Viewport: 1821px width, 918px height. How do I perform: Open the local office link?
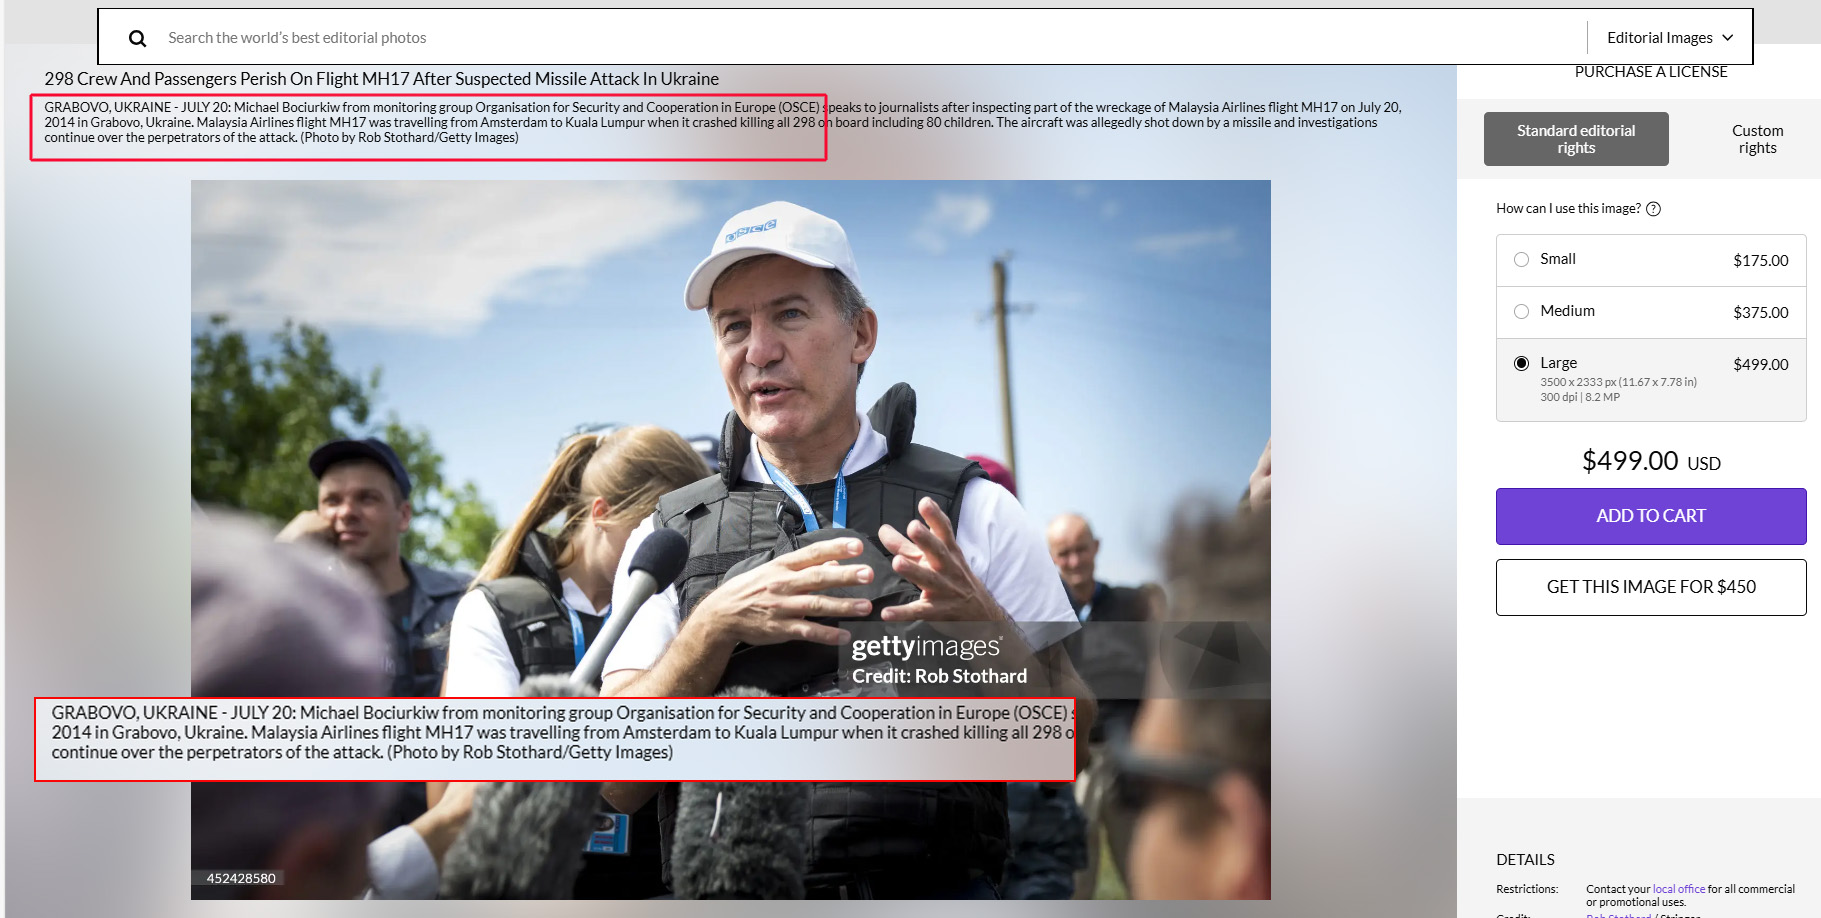click(x=1679, y=889)
